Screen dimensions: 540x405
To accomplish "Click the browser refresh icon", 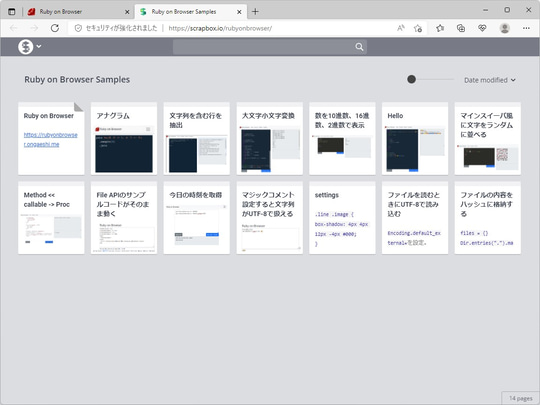I will pyautogui.click(x=55, y=28).
